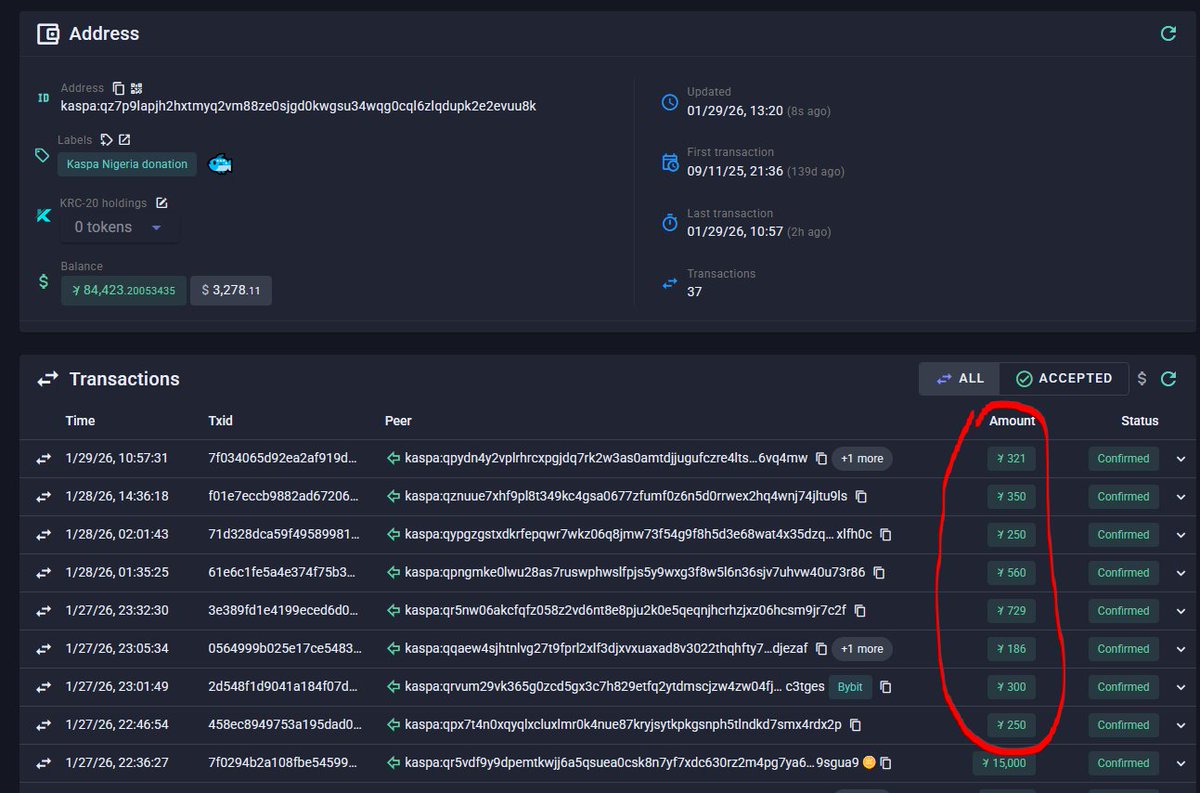Click the coin emoji on the 15,000 row

(x=869, y=763)
